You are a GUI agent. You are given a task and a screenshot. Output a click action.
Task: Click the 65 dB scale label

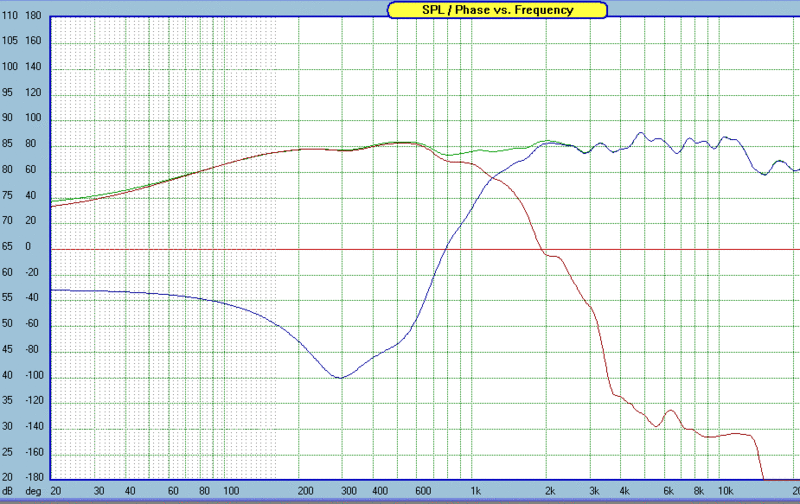pyautogui.click(x=7, y=246)
